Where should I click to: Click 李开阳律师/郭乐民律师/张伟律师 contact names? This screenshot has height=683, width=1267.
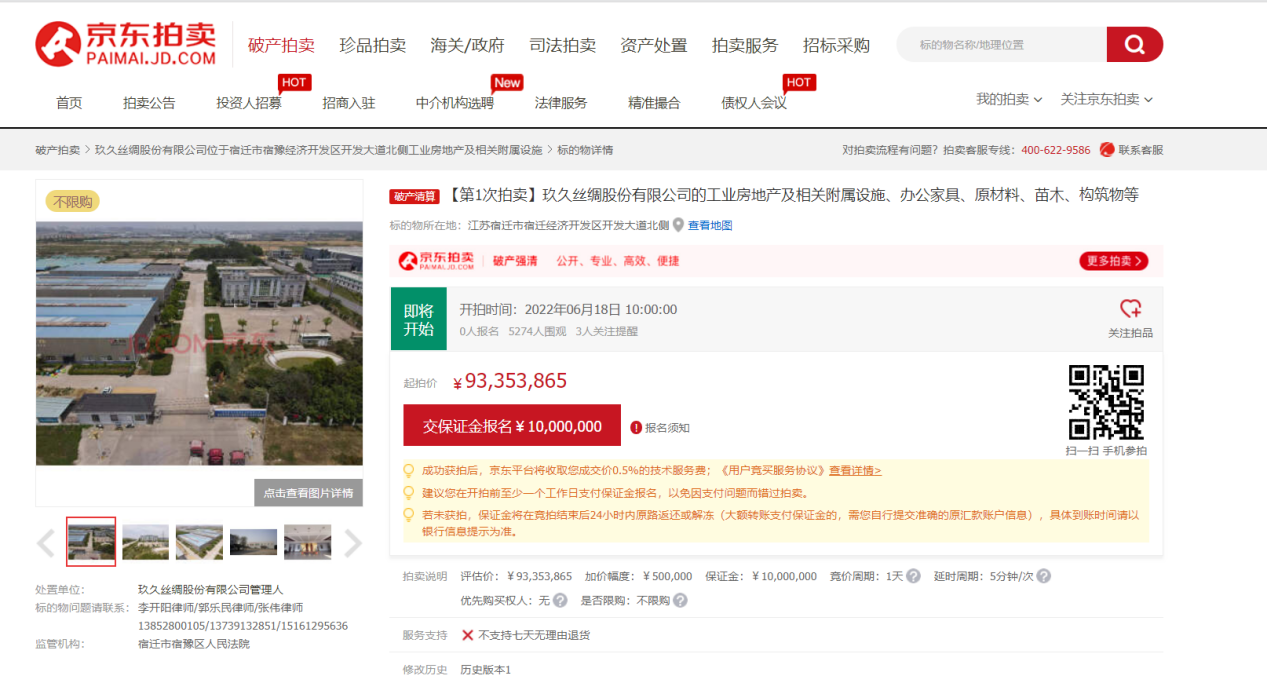point(220,608)
